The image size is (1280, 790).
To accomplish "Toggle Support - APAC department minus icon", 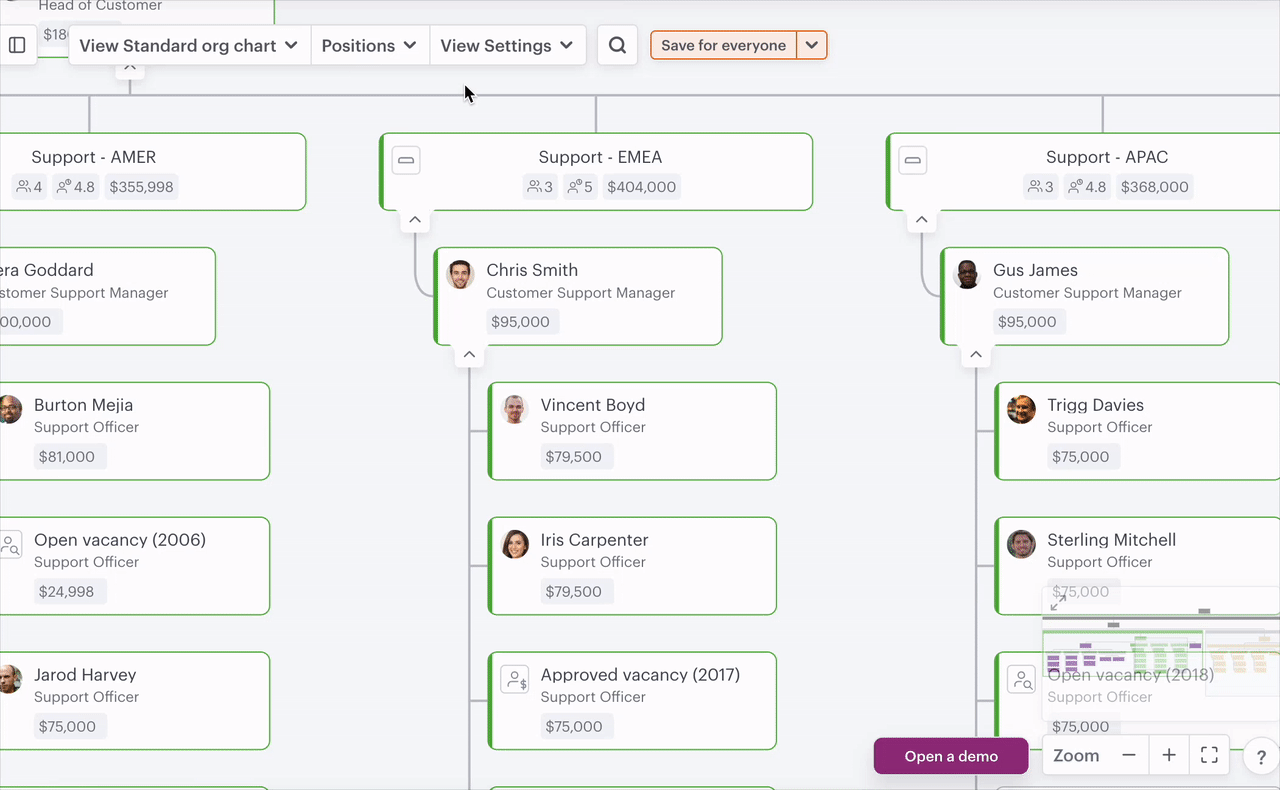I will pos(912,160).
